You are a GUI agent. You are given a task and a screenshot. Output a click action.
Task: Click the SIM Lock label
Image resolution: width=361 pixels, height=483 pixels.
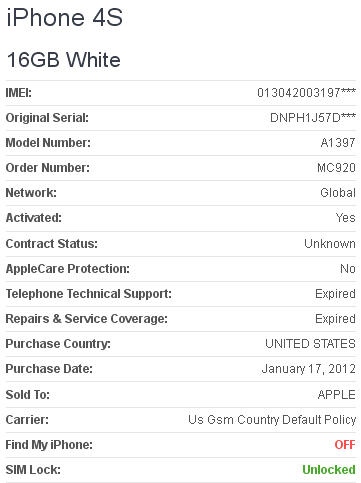point(33,470)
